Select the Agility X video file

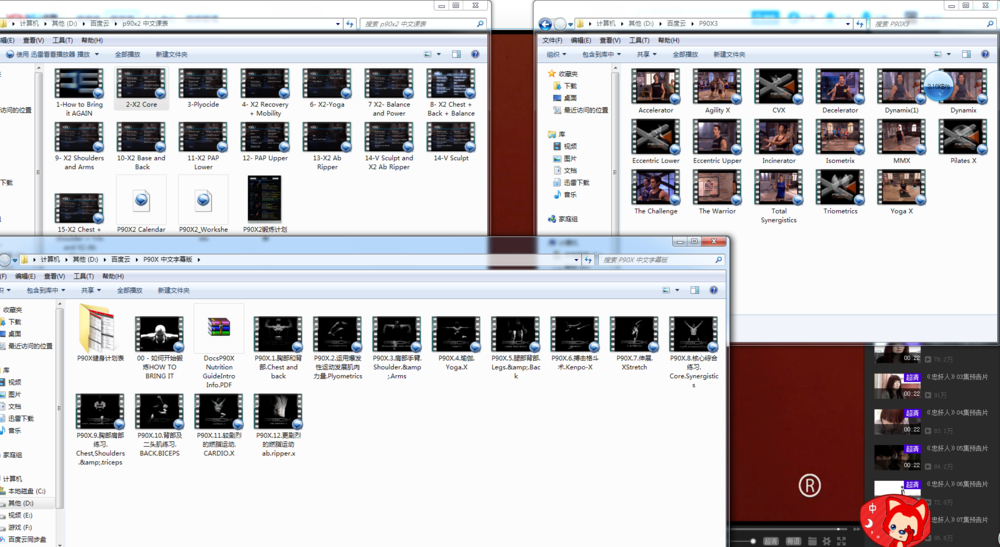717,92
